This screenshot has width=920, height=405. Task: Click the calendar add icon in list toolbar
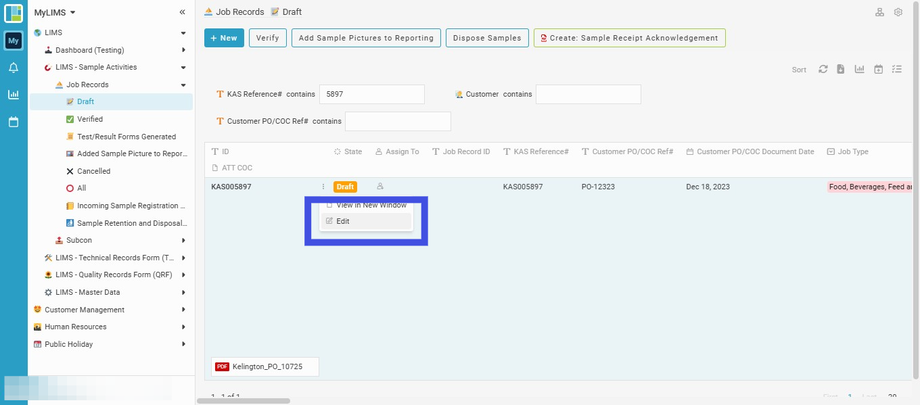point(878,69)
